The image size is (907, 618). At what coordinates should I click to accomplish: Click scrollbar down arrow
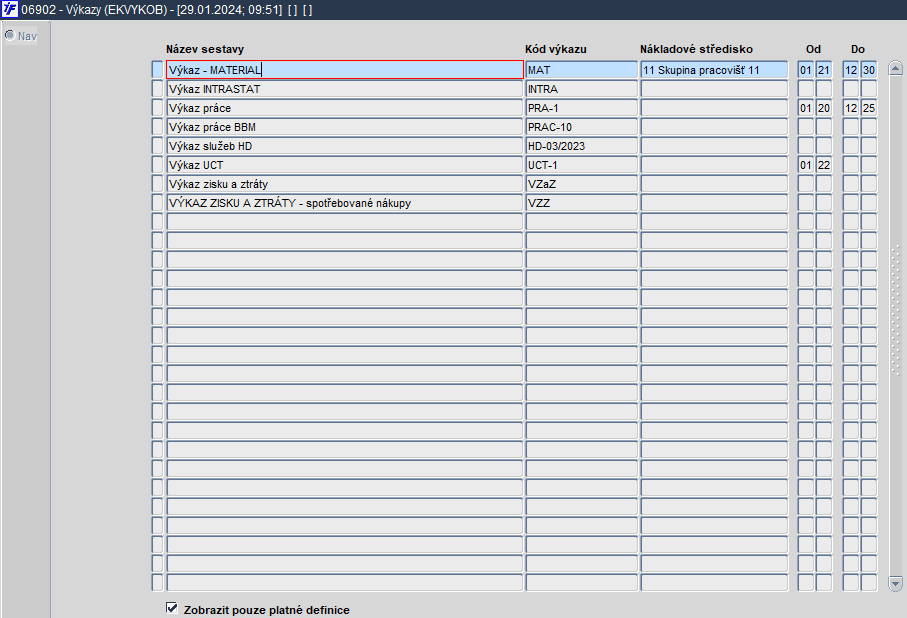[895, 583]
